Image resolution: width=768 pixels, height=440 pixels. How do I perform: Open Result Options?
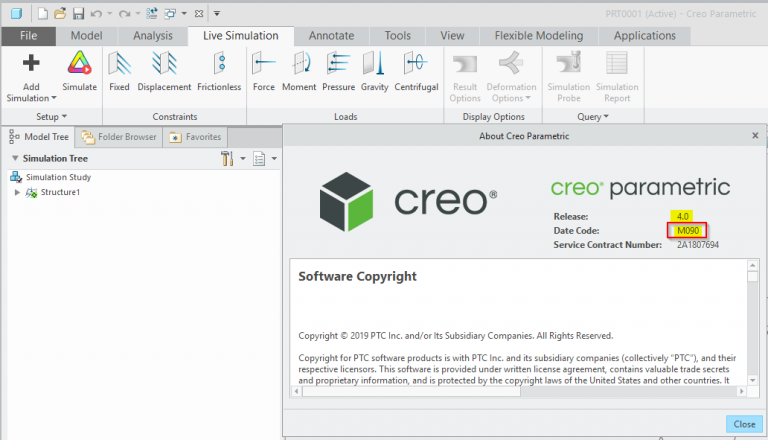tap(465, 76)
